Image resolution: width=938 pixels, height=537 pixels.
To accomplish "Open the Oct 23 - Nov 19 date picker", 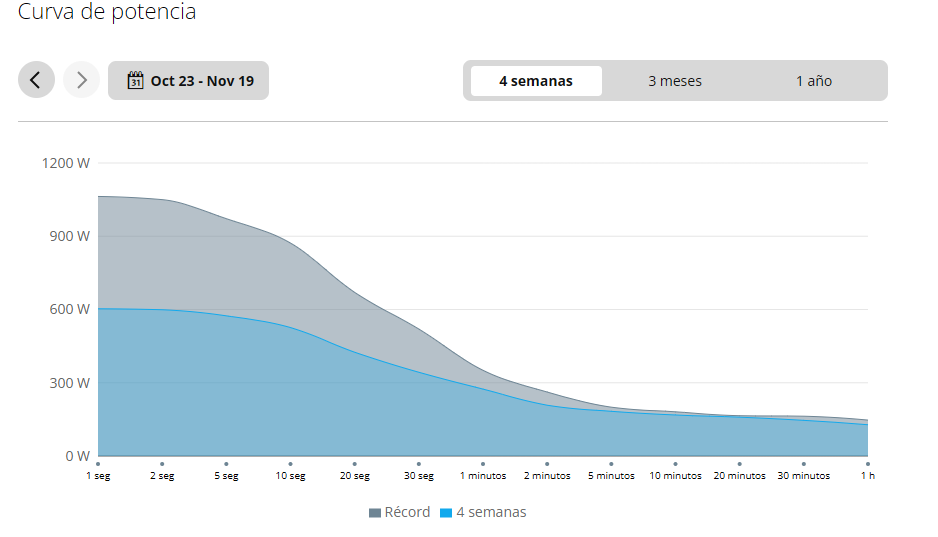I will [189, 81].
